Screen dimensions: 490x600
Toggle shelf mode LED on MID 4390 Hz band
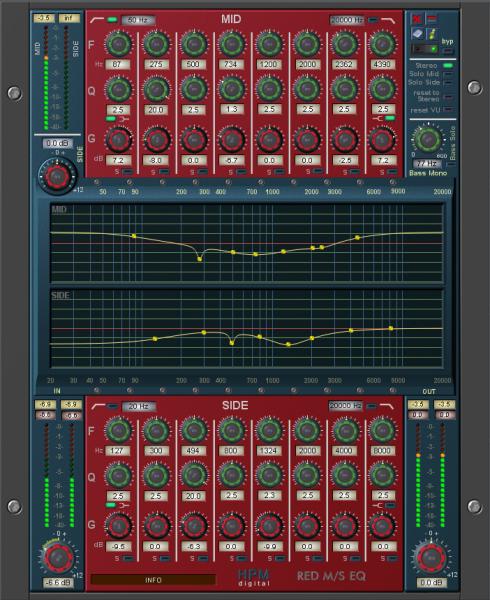pyautogui.click(x=390, y=119)
